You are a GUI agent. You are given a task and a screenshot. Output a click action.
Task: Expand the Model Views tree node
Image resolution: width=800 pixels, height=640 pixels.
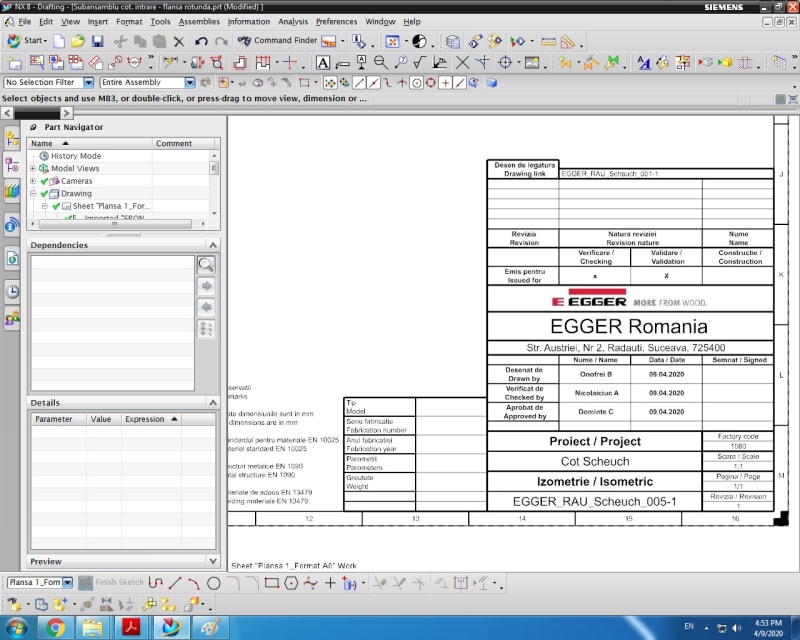click(33, 168)
